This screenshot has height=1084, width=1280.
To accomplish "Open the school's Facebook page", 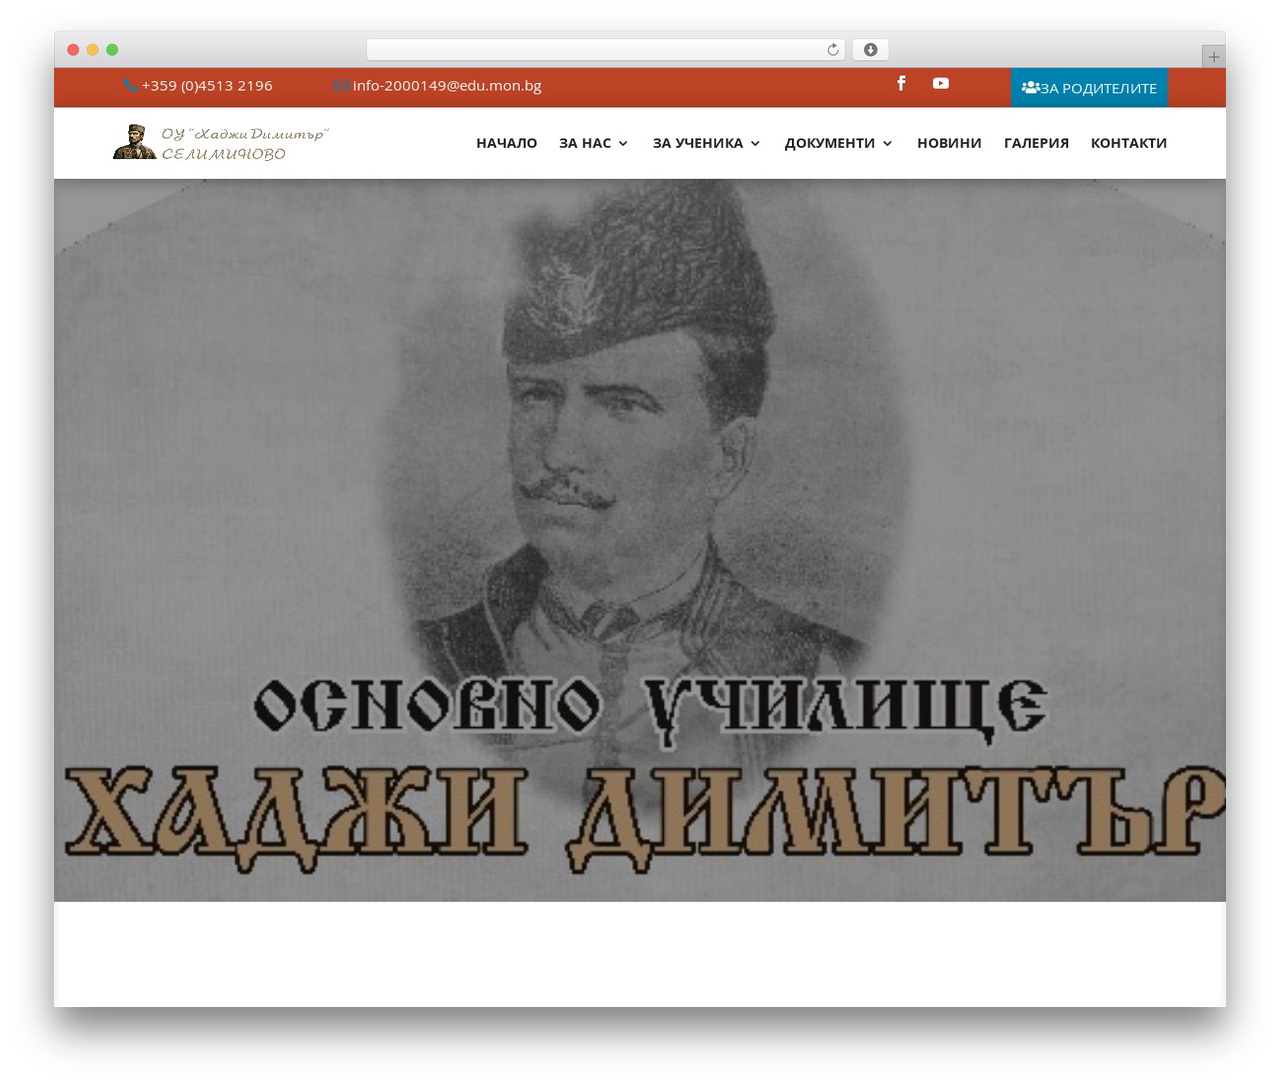I will pos(901,83).
